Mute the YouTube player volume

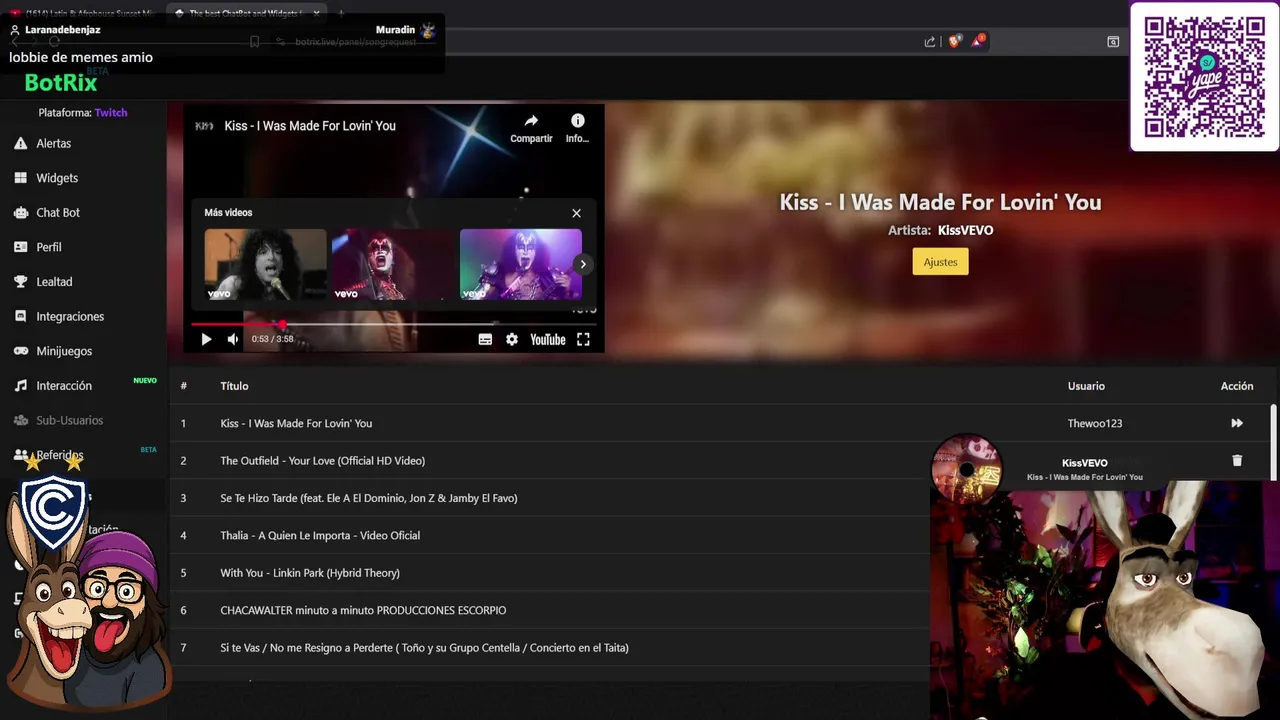tap(233, 339)
